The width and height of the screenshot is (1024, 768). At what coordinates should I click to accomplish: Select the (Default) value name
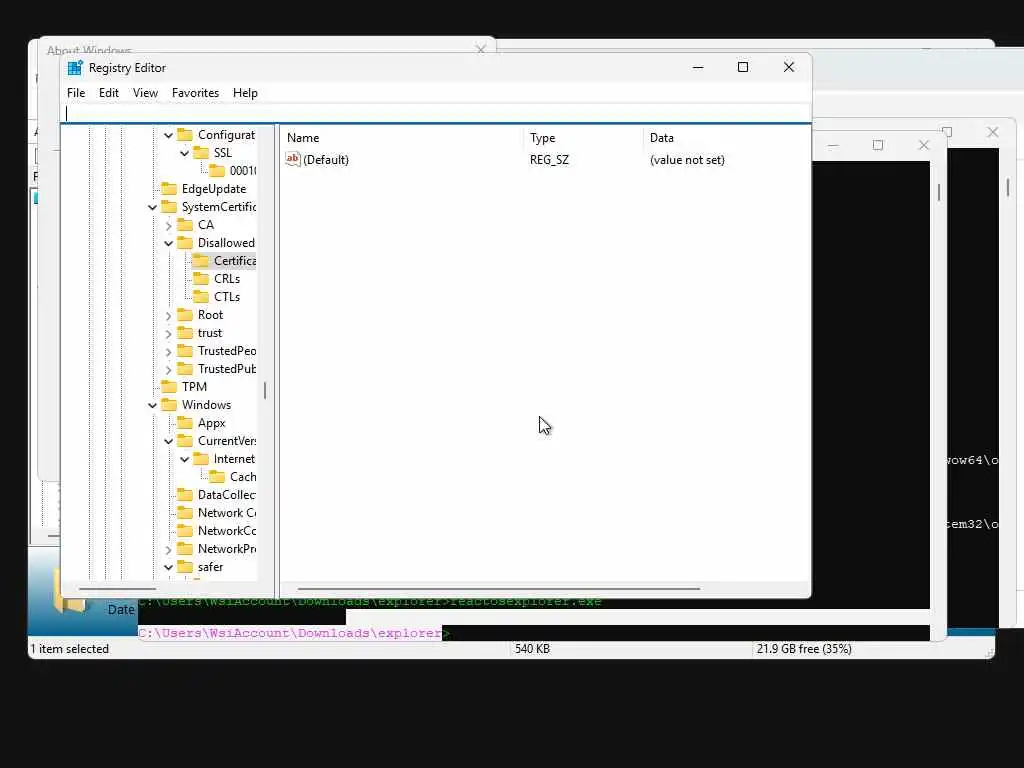point(326,160)
